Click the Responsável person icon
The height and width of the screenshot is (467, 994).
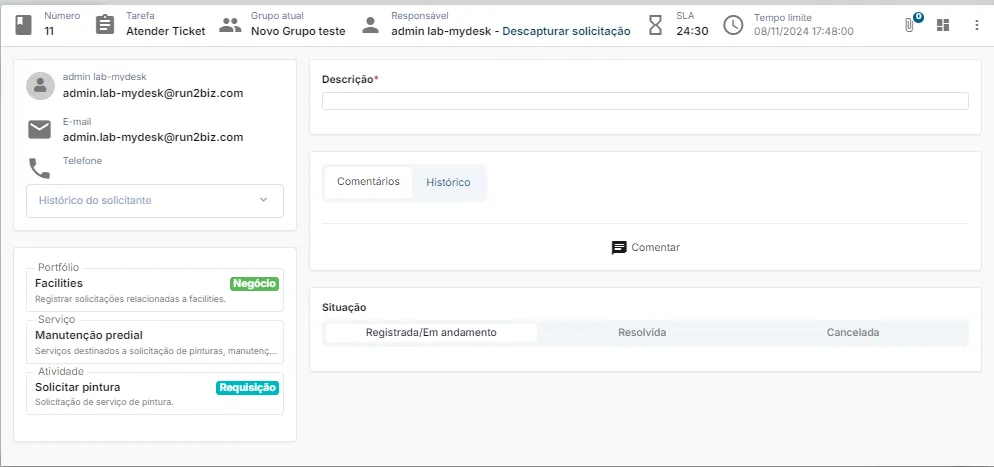click(371, 25)
